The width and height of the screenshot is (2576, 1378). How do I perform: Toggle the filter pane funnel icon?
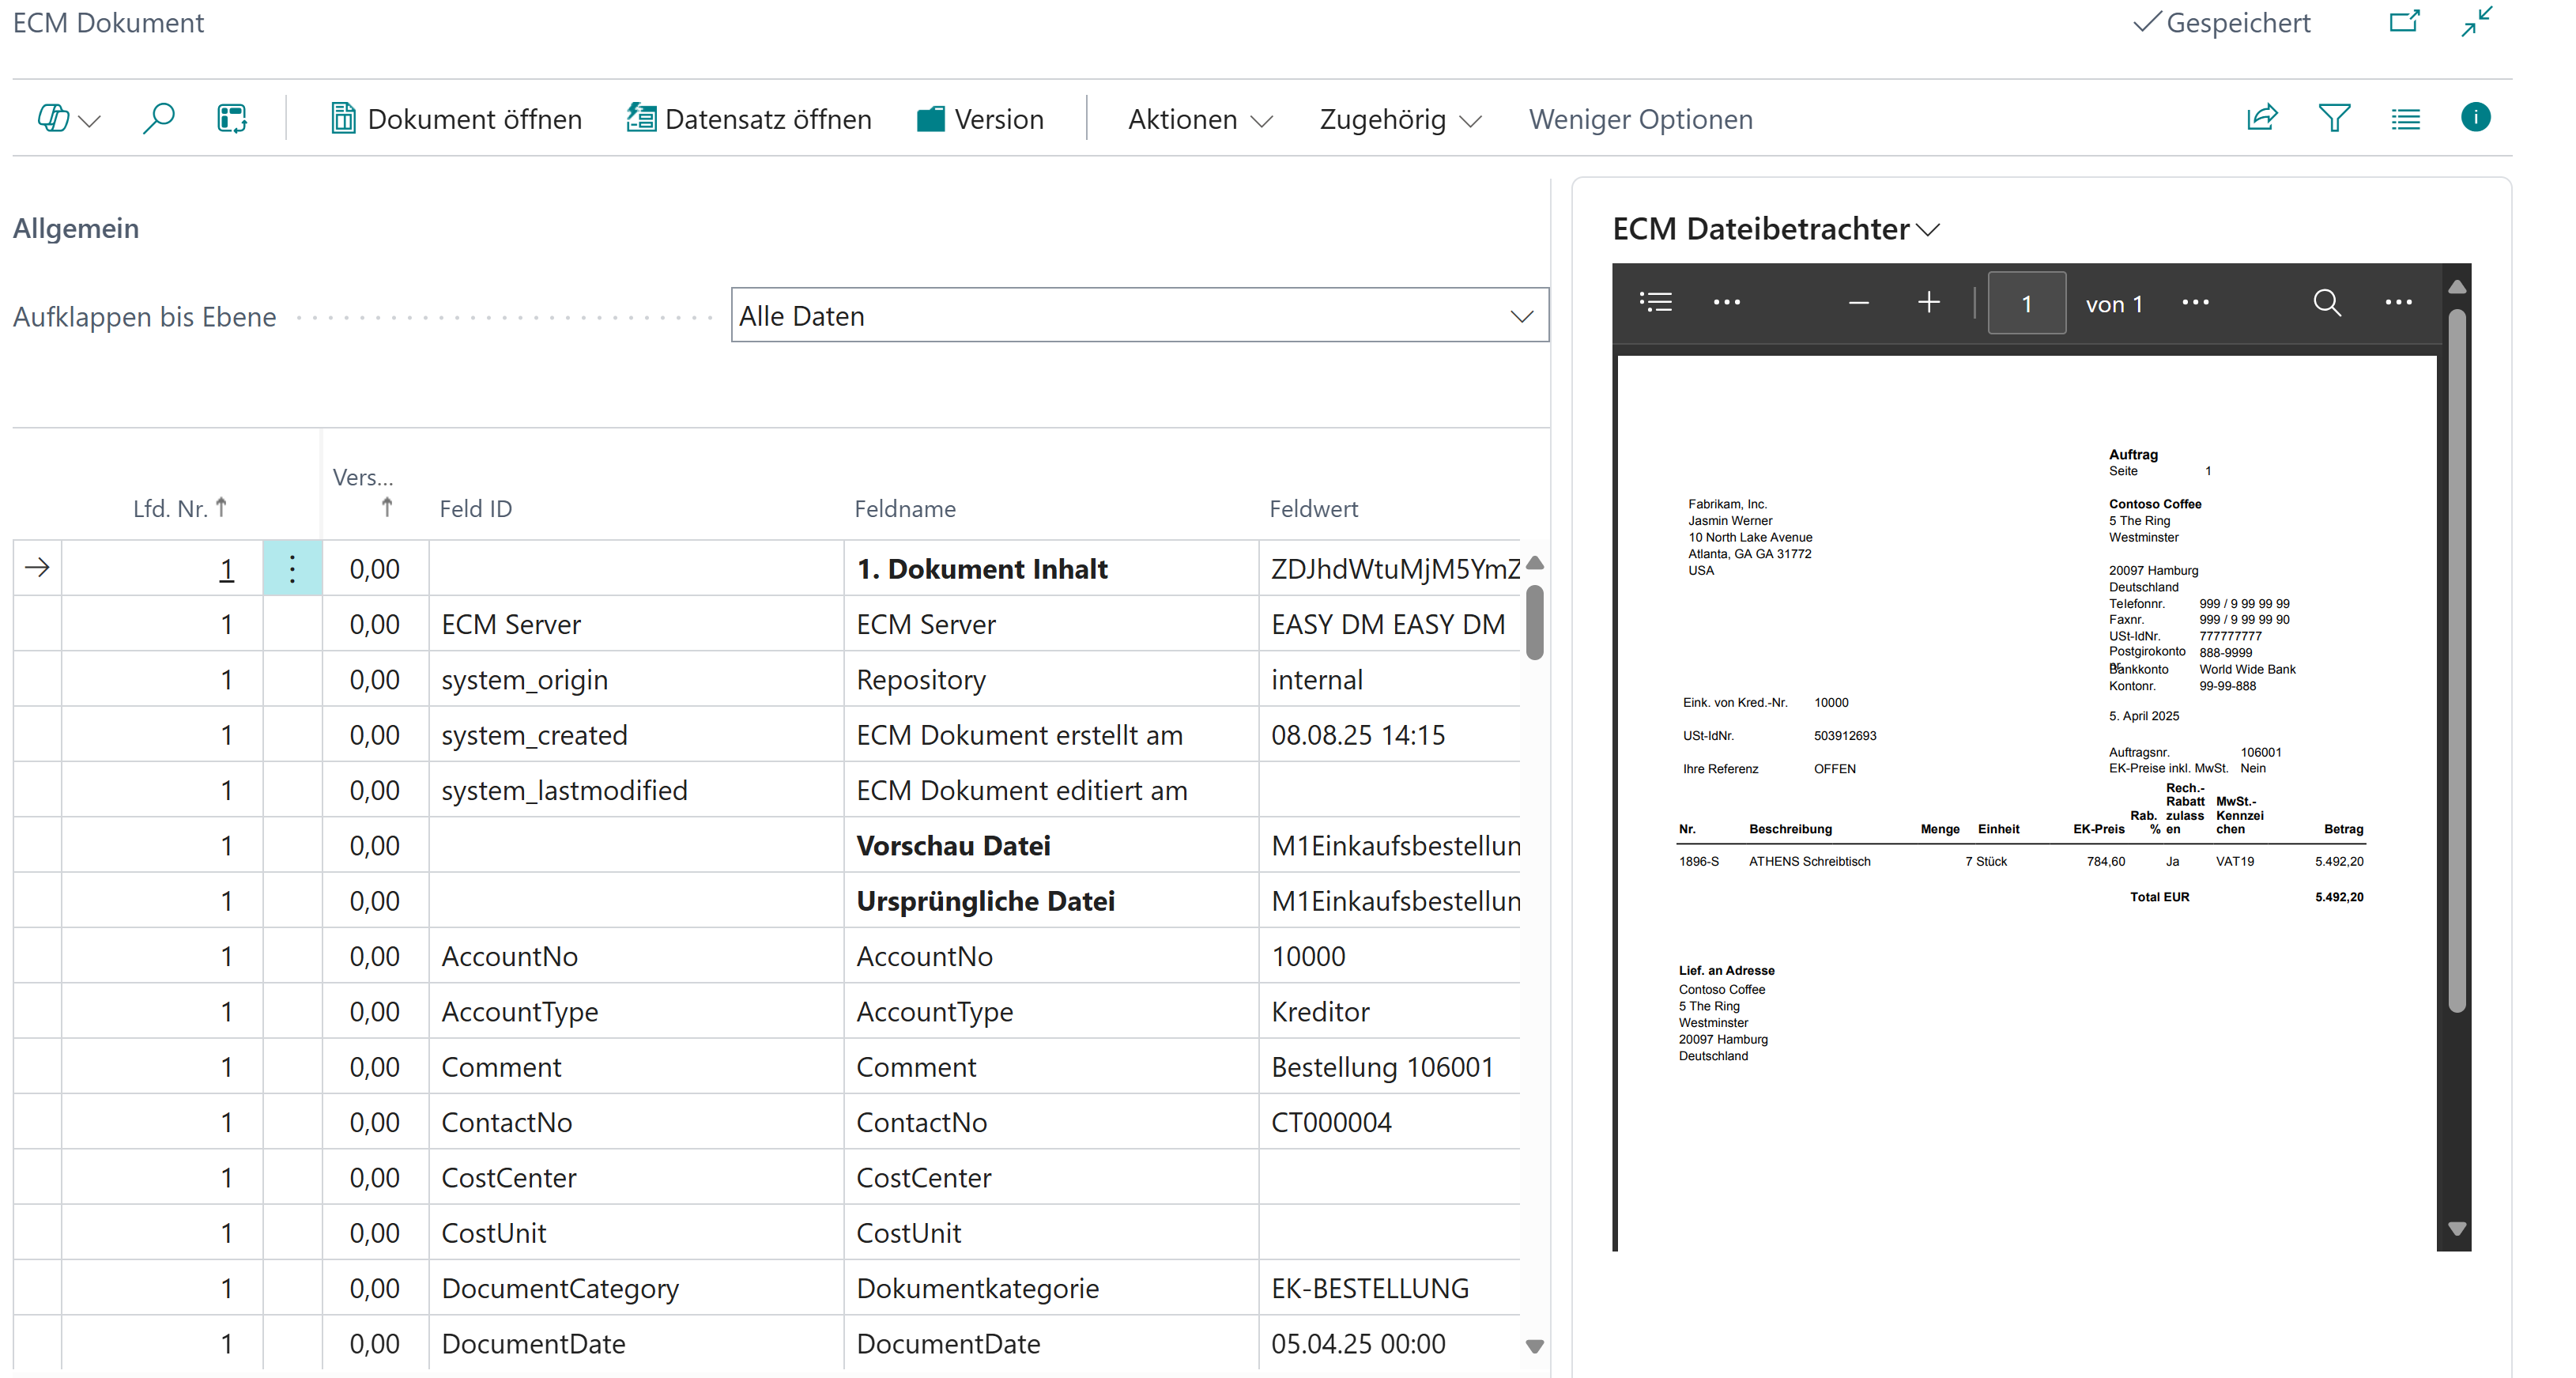point(2334,118)
